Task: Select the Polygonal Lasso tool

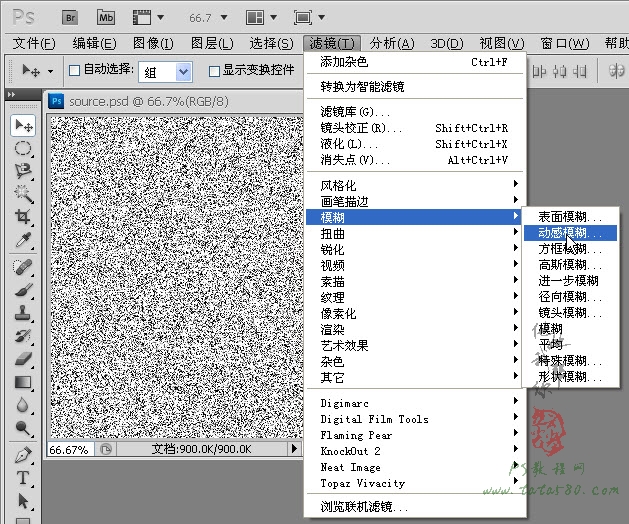Action: coord(23,171)
